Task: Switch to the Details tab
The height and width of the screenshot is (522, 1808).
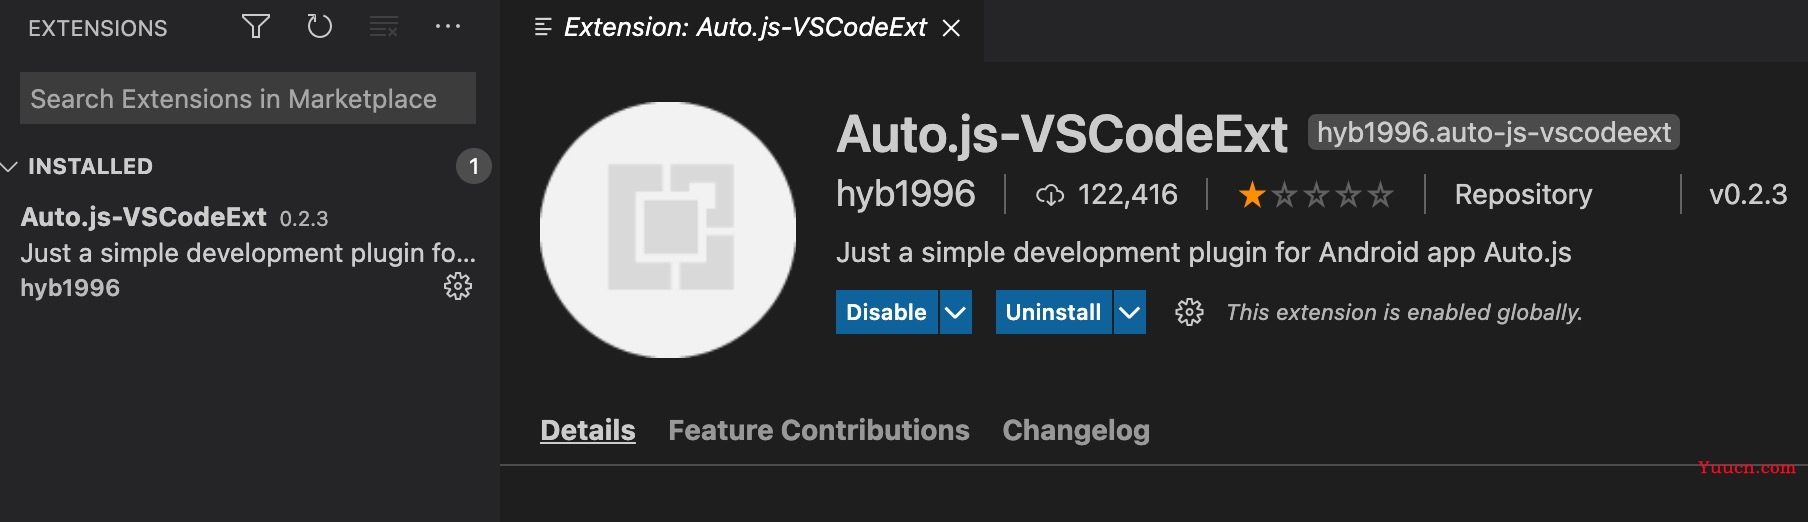Action: 588,430
